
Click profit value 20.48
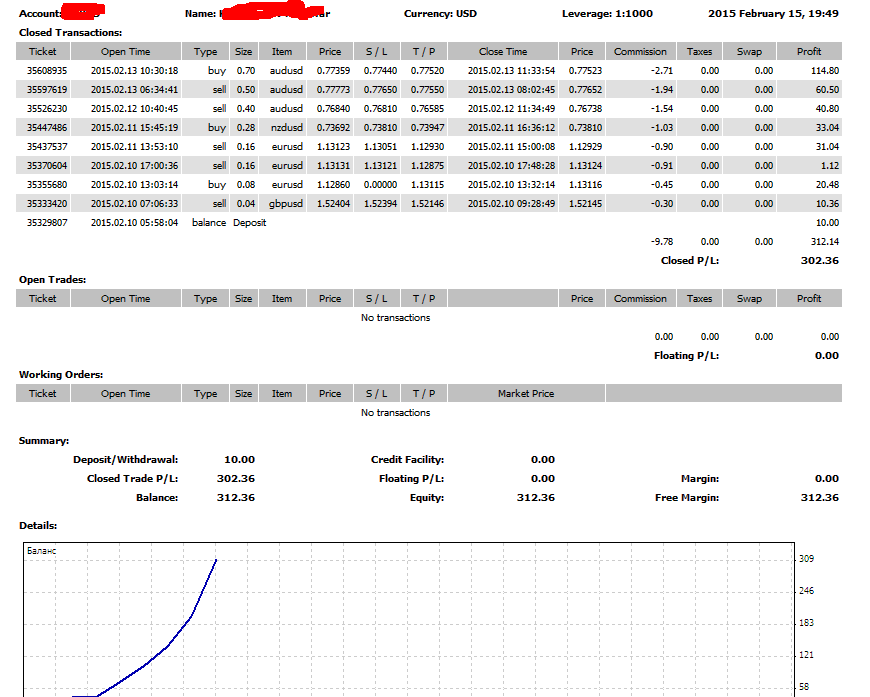tap(827, 184)
